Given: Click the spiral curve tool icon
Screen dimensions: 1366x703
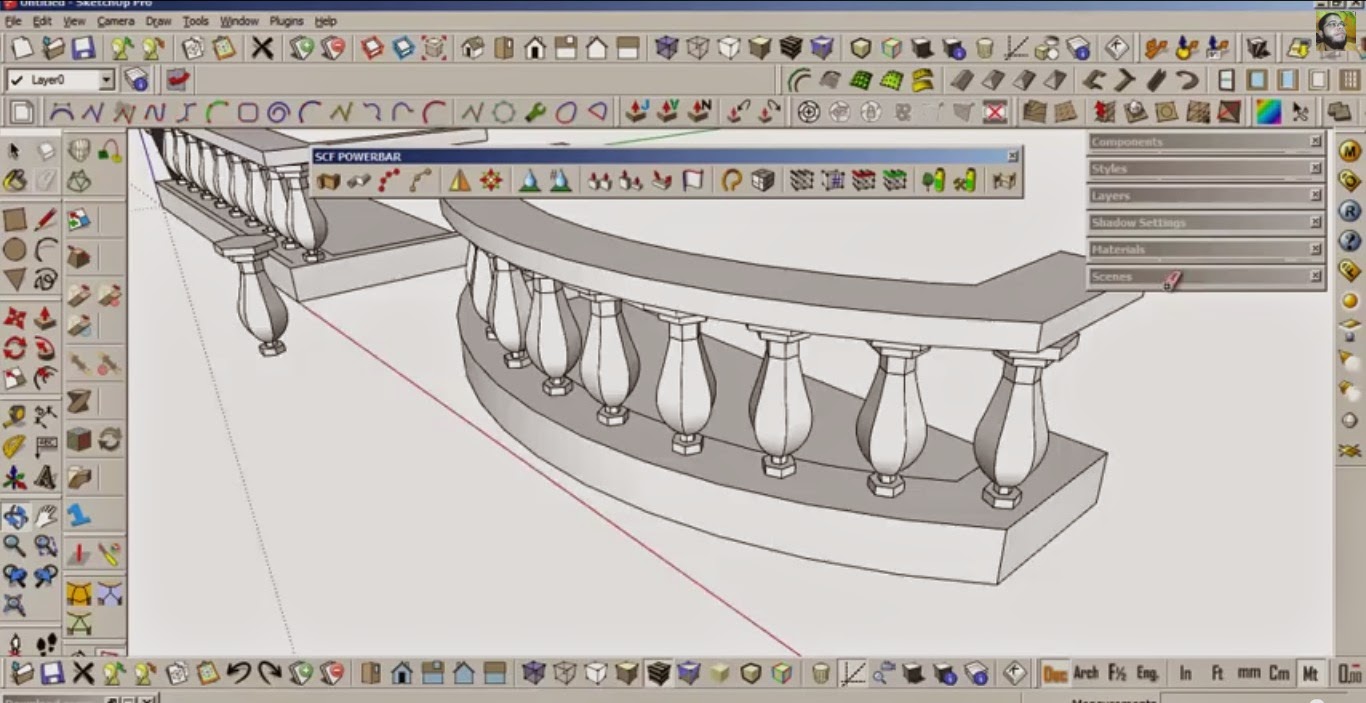Looking at the screenshot, I should click(278, 112).
